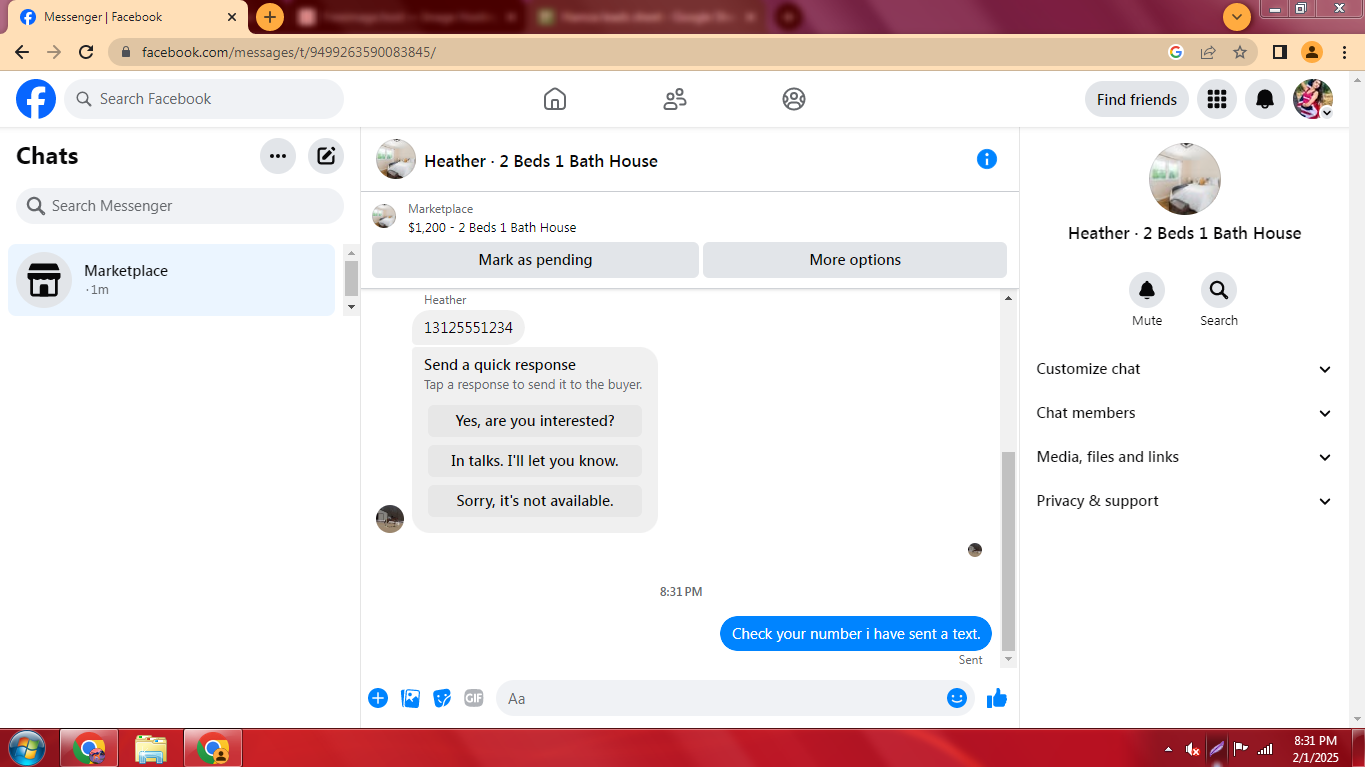Click muted volume icon in system tray

(1192, 748)
